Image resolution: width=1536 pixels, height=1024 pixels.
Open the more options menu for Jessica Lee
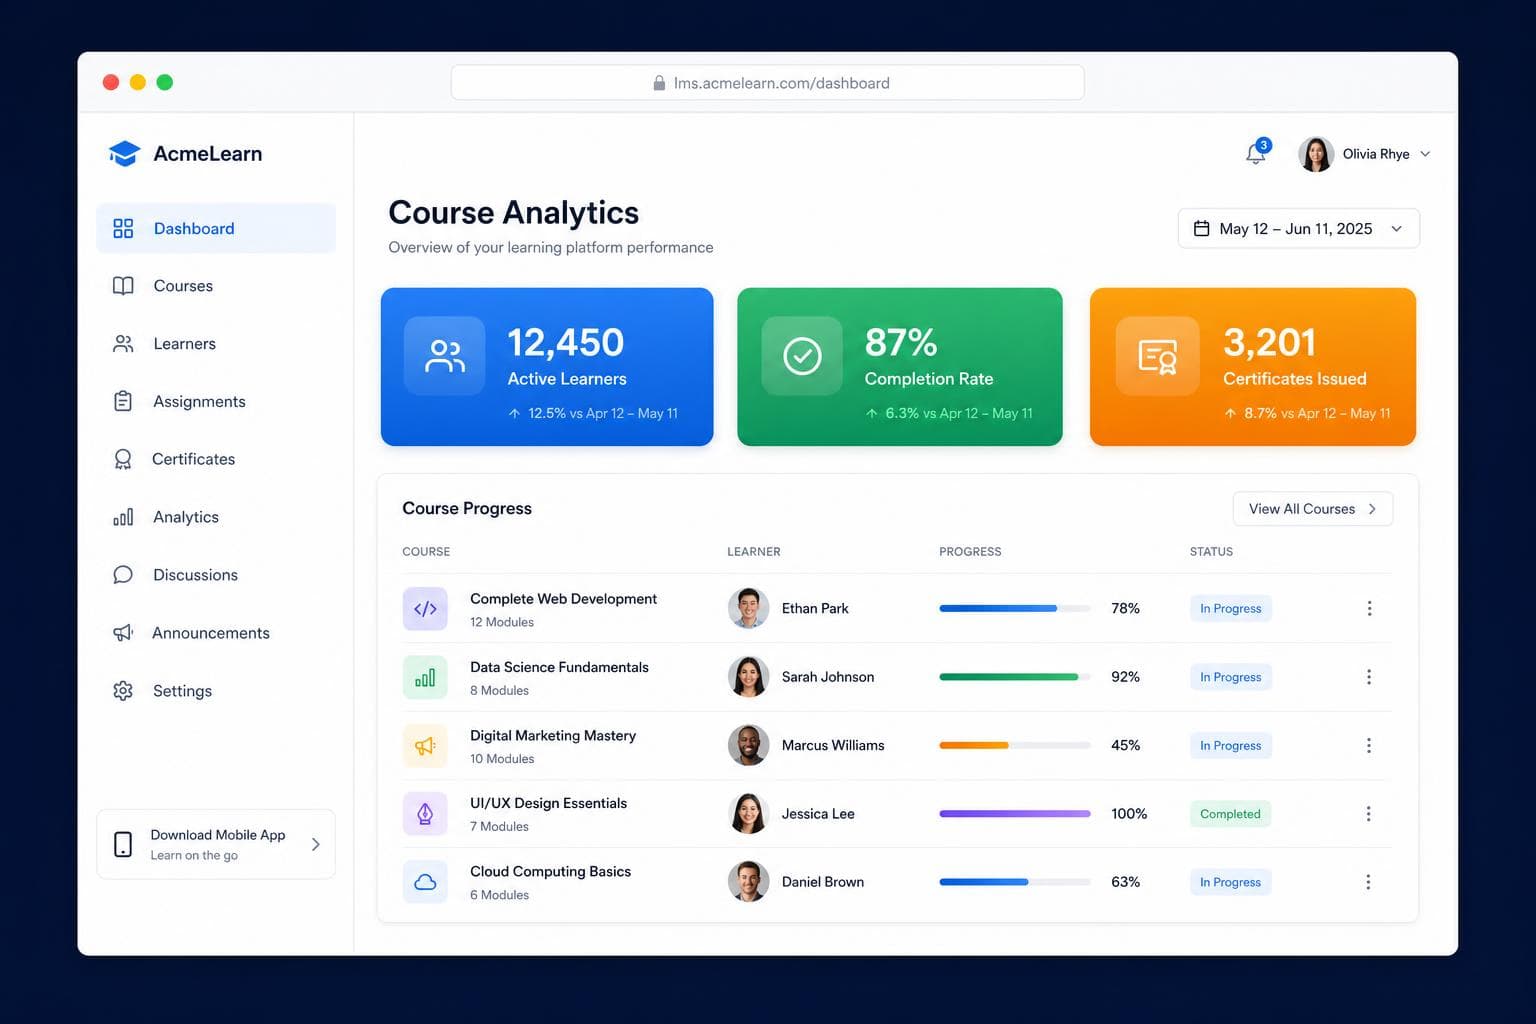point(1369,814)
